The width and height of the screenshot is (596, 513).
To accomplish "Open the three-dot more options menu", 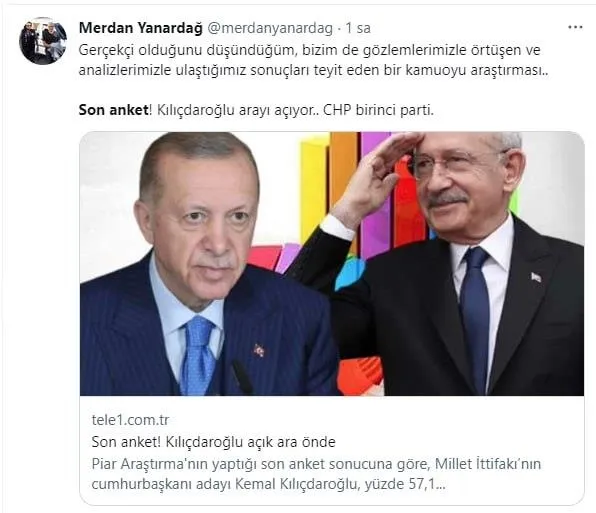I will pos(575,27).
